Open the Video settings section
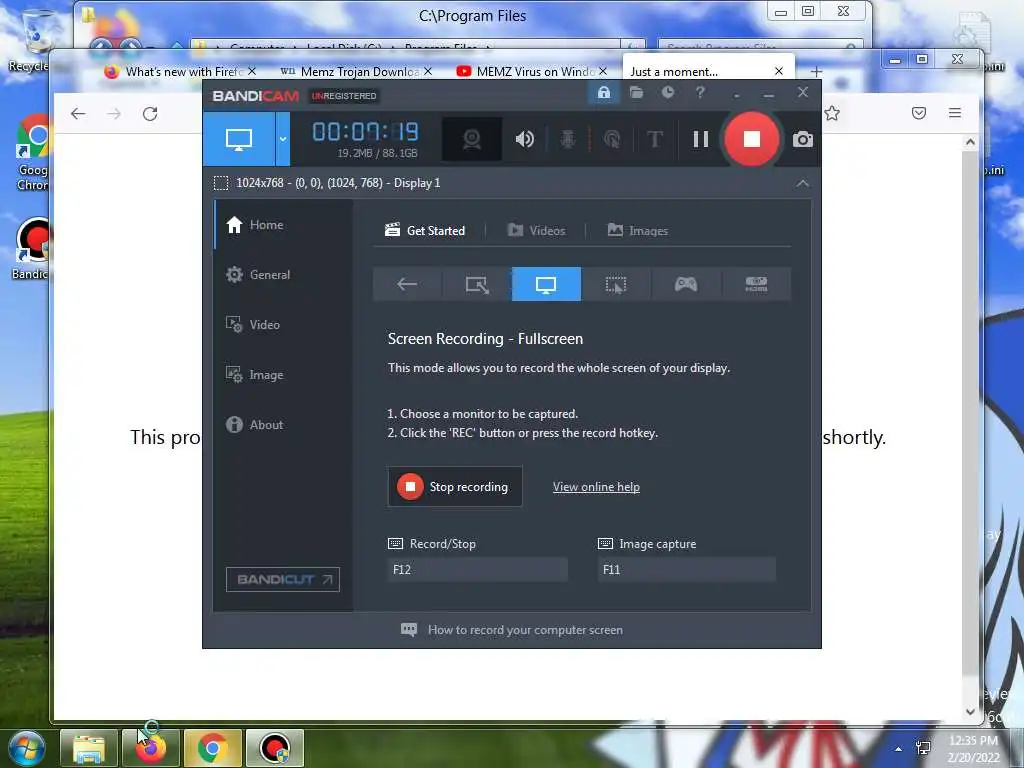Screen dimensions: 1024x768 (252, 325)
